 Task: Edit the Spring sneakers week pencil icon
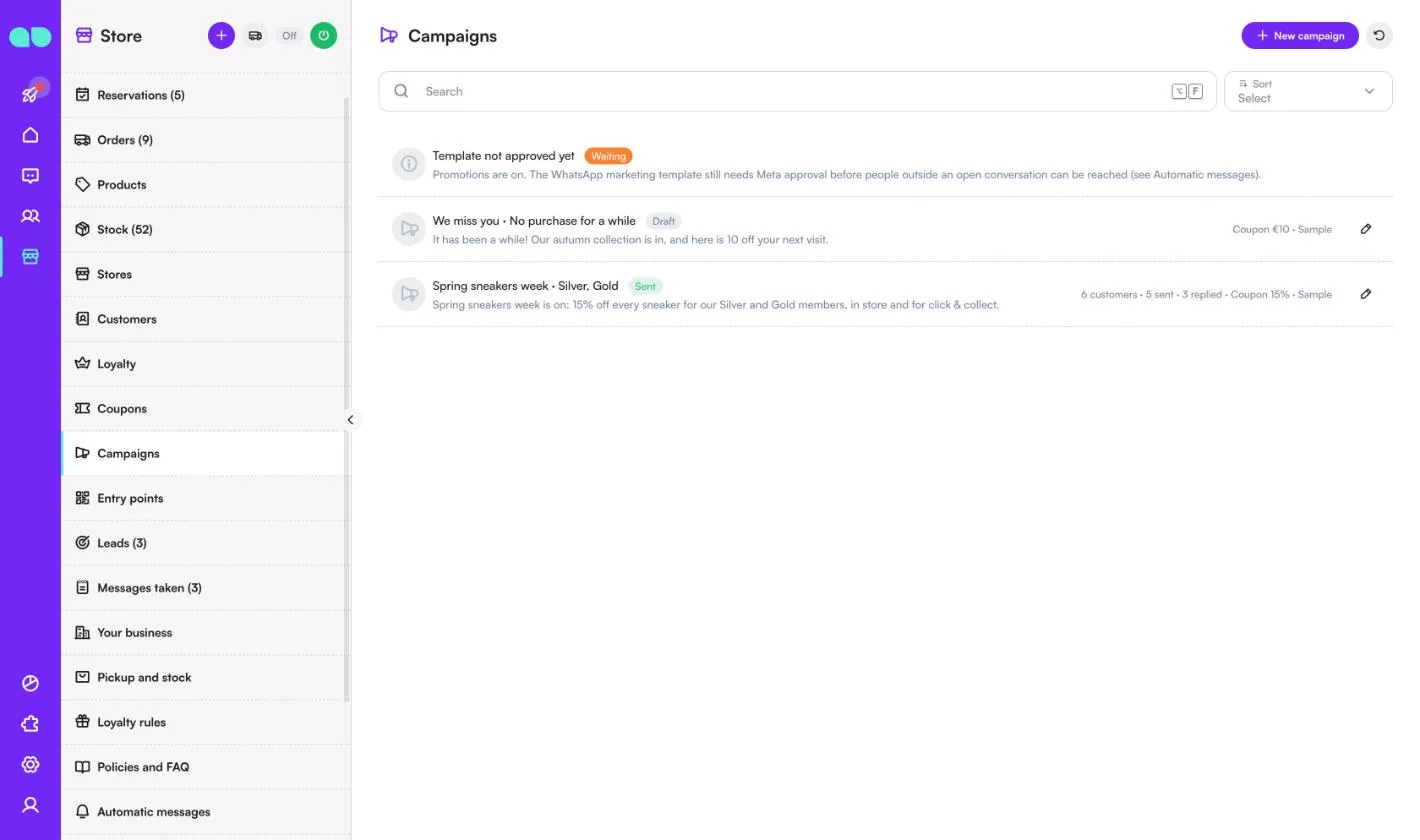(1366, 294)
